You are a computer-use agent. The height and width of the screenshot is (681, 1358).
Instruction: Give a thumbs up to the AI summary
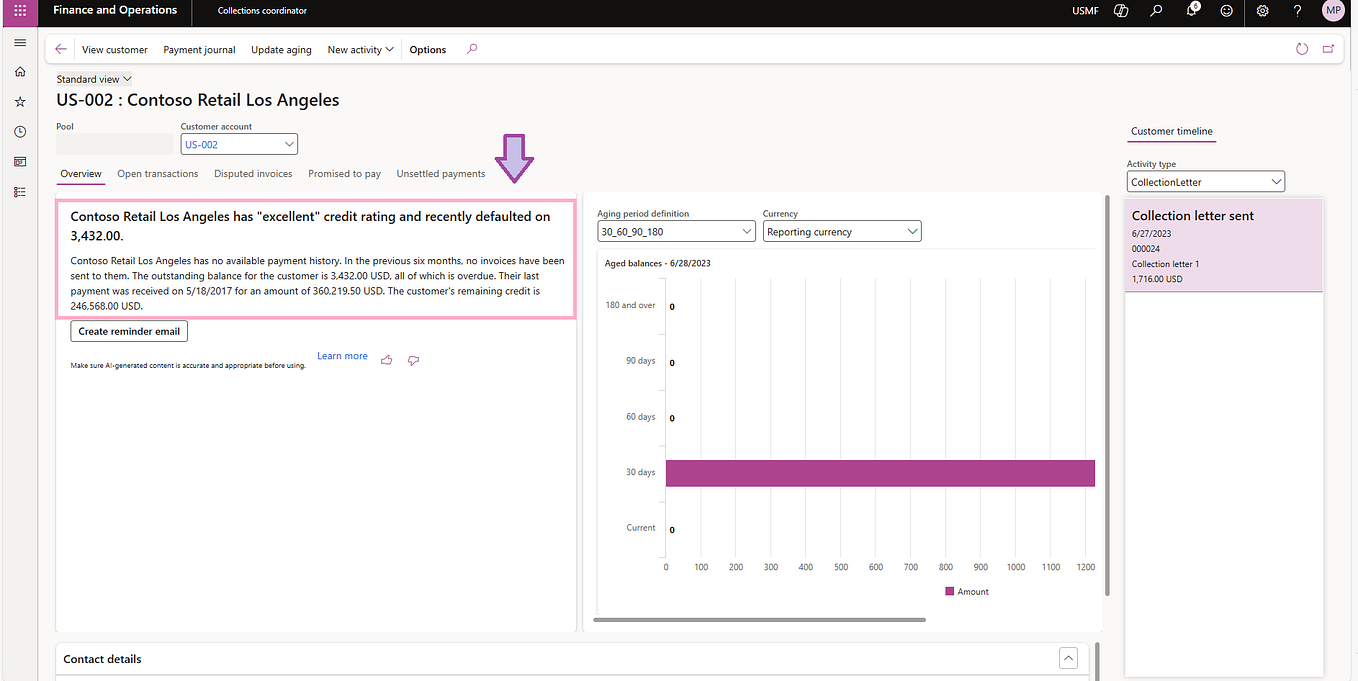(x=387, y=360)
